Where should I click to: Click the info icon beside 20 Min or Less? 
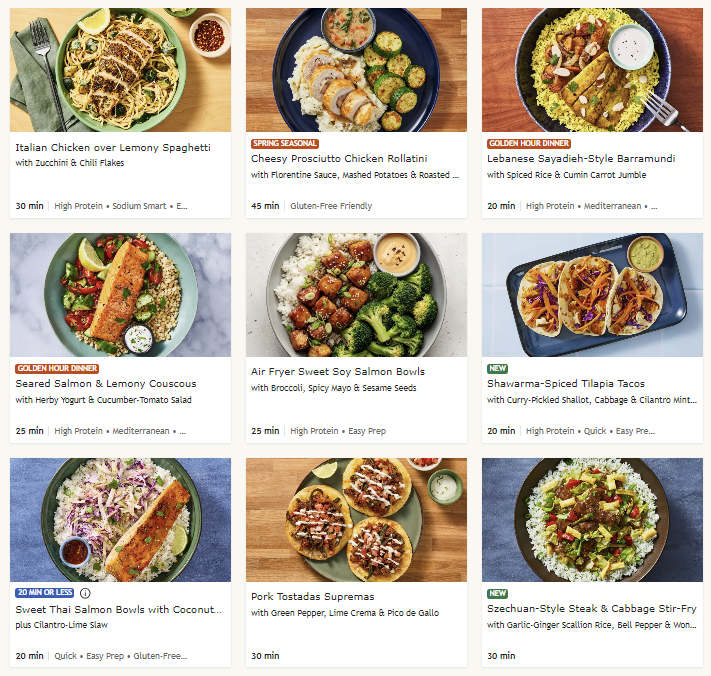click(x=84, y=593)
